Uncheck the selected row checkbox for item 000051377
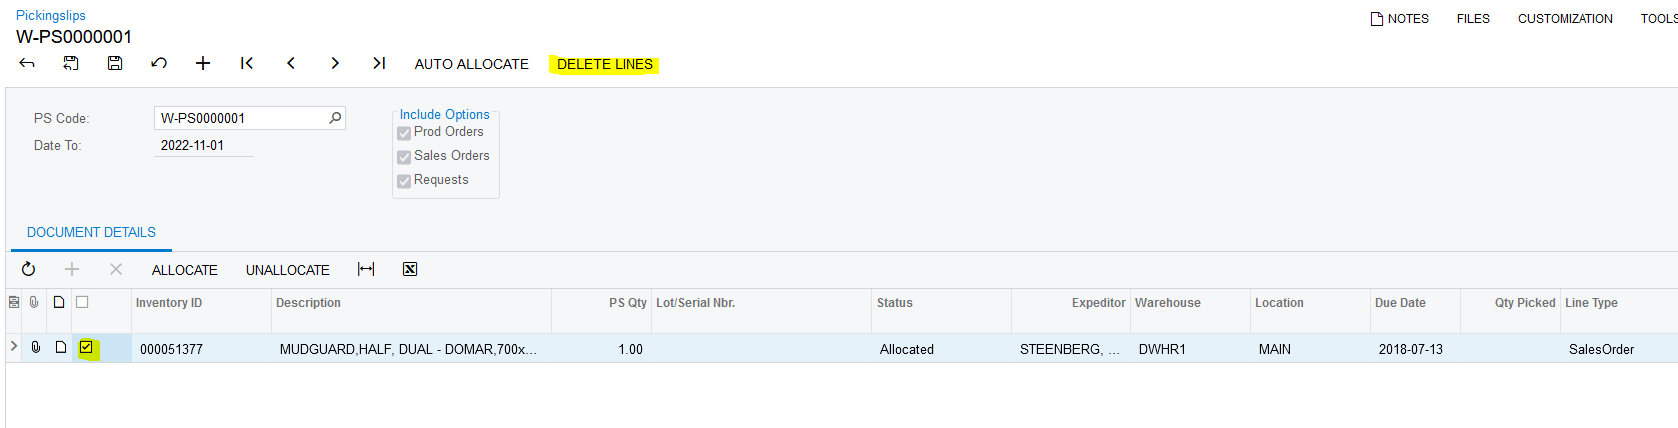Screen dimensions: 1678x428 (x=86, y=348)
